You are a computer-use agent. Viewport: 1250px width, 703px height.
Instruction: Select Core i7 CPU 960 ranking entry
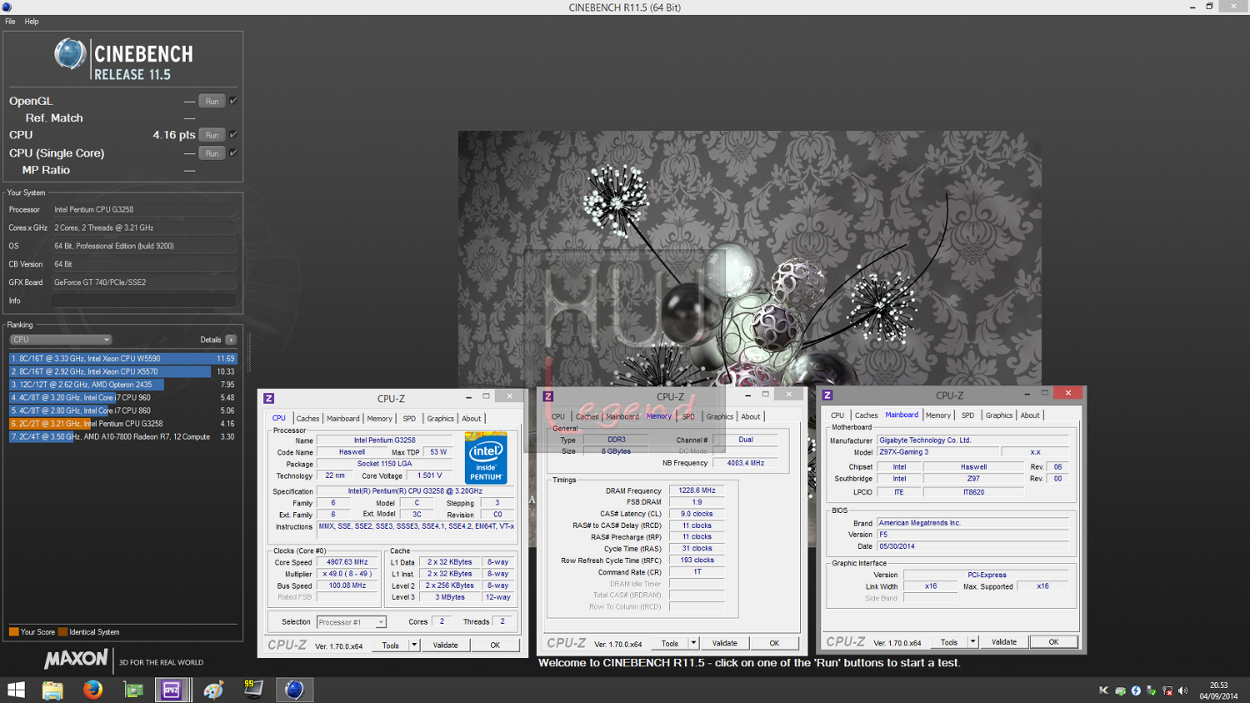[123, 397]
